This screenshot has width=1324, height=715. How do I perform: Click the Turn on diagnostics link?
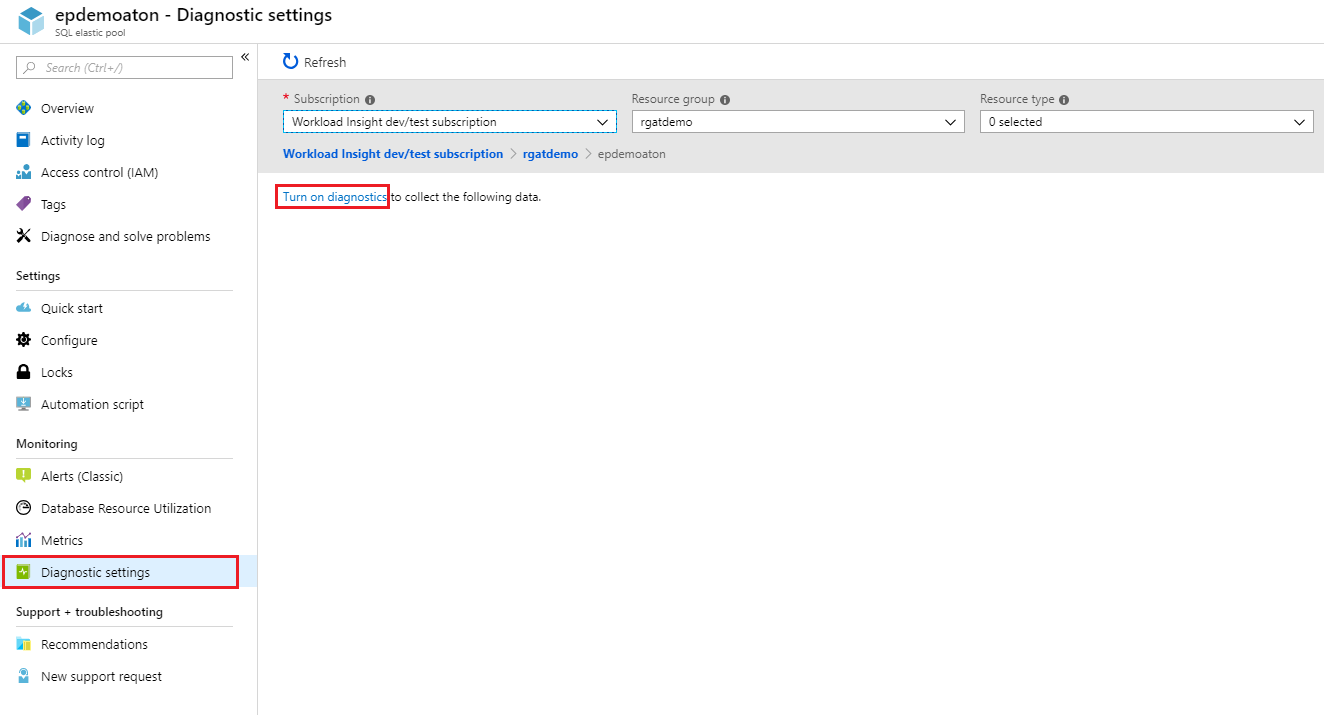[x=332, y=196]
